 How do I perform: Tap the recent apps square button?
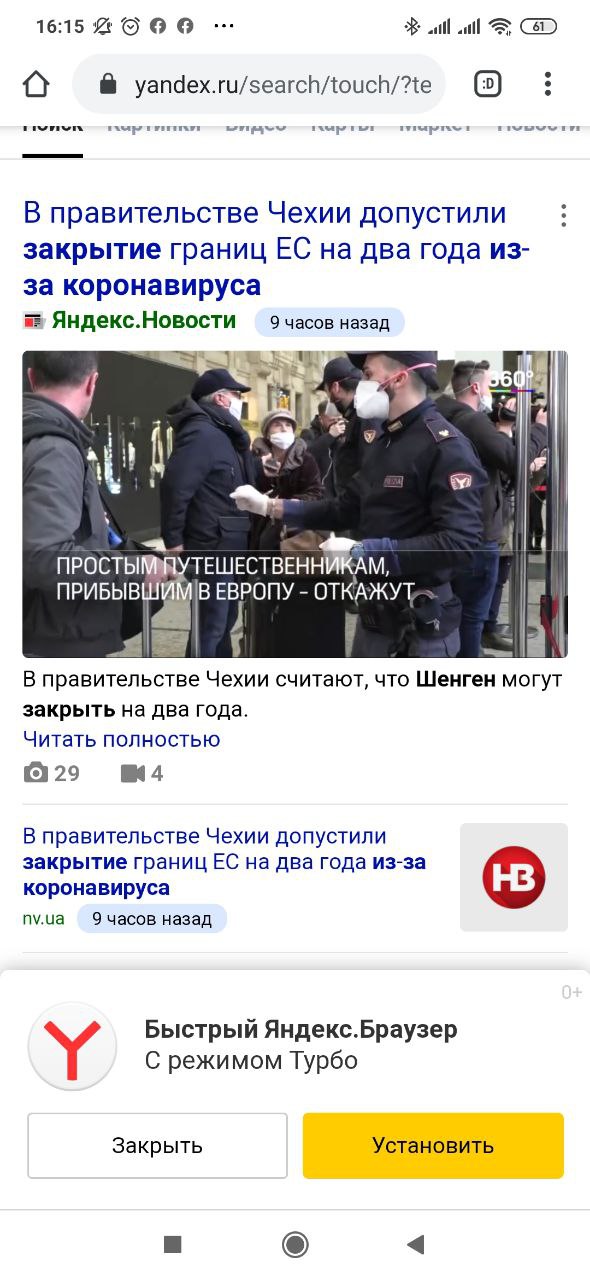coord(173,1244)
